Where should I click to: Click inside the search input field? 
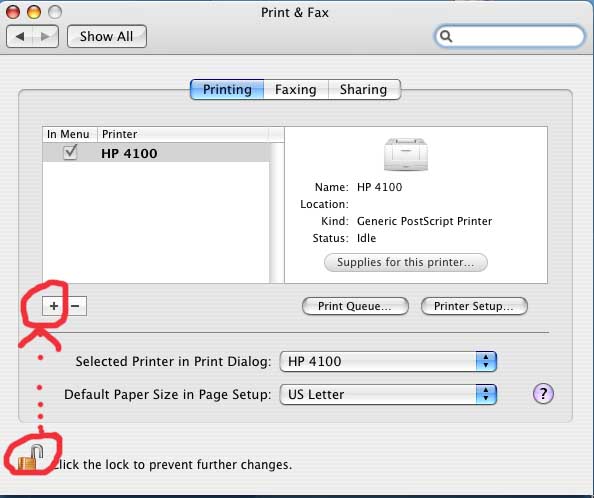point(510,36)
